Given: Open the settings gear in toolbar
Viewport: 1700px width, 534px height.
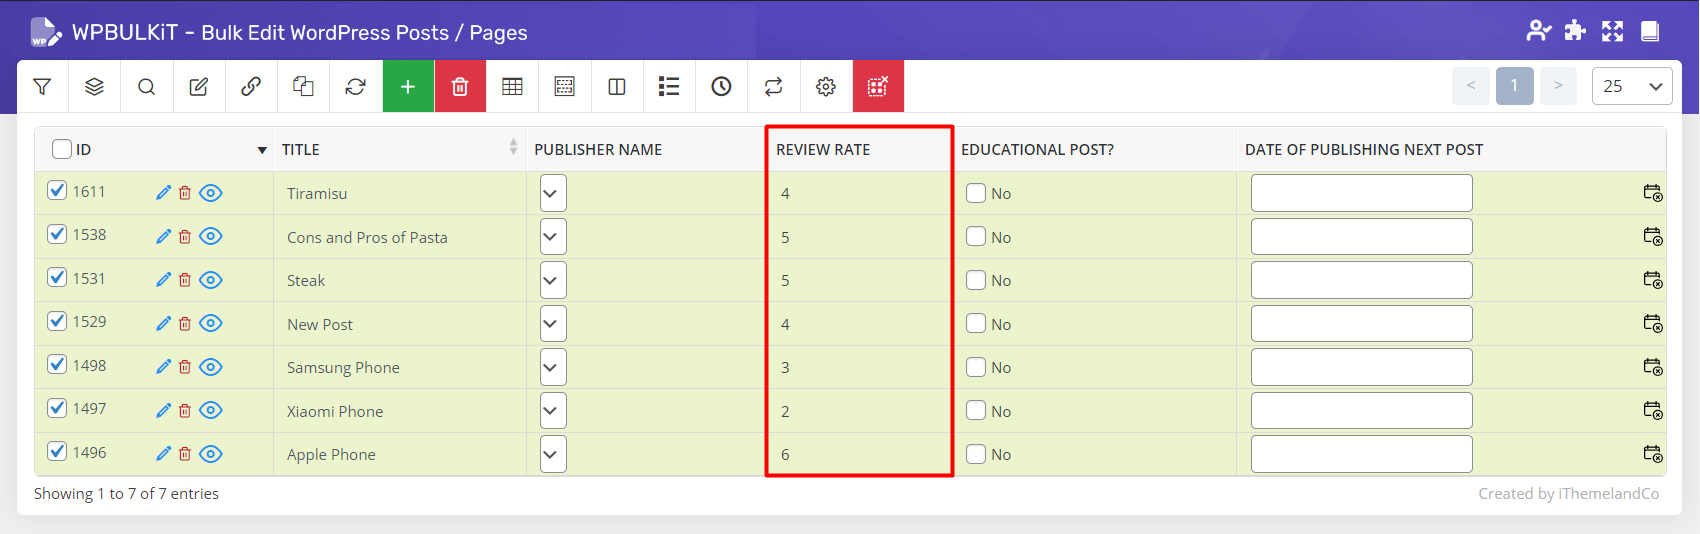Looking at the screenshot, I should click(825, 87).
